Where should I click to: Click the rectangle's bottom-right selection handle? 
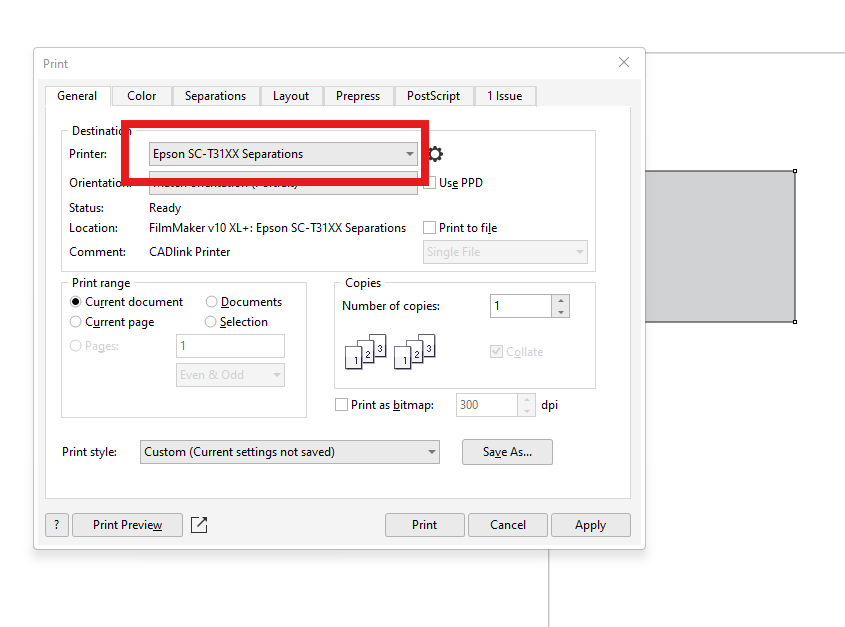pyautogui.click(x=795, y=322)
